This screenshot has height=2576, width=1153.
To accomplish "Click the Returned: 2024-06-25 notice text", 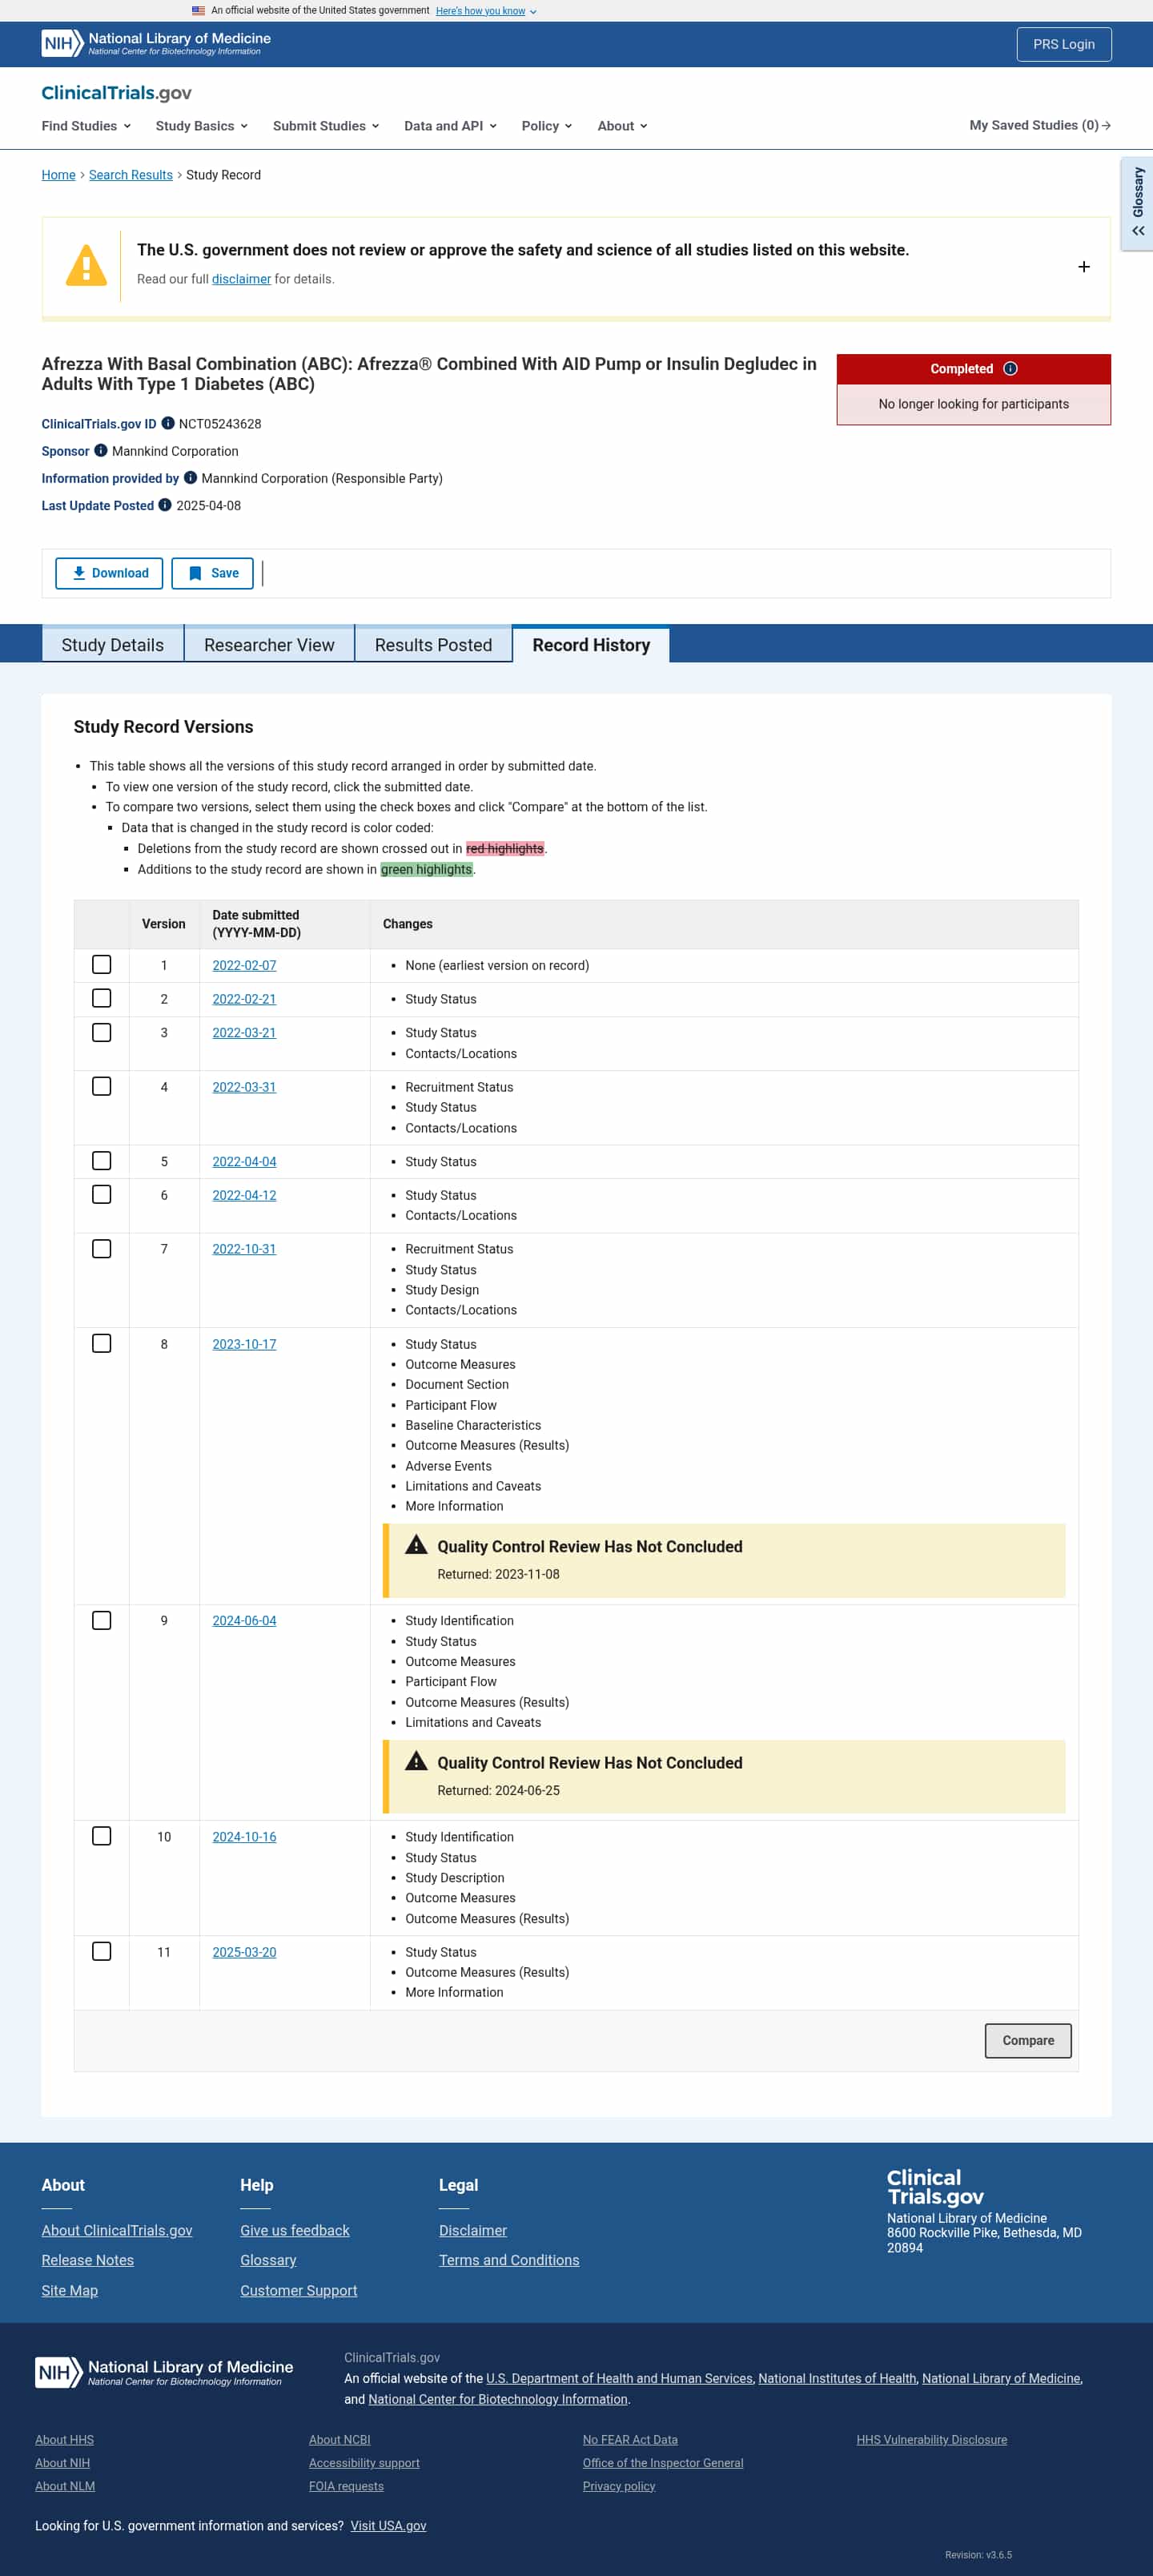I will point(498,1790).
